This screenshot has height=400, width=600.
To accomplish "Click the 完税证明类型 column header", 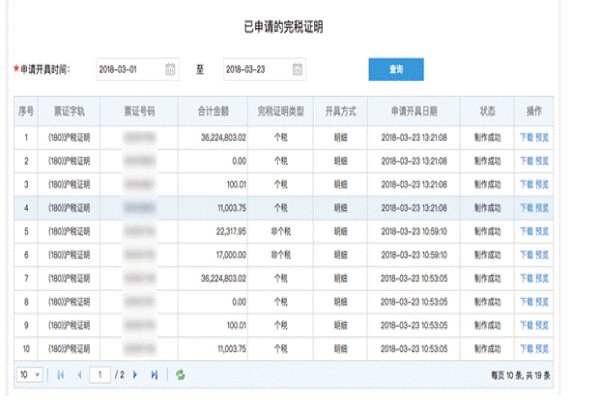I will tap(280, 111).
